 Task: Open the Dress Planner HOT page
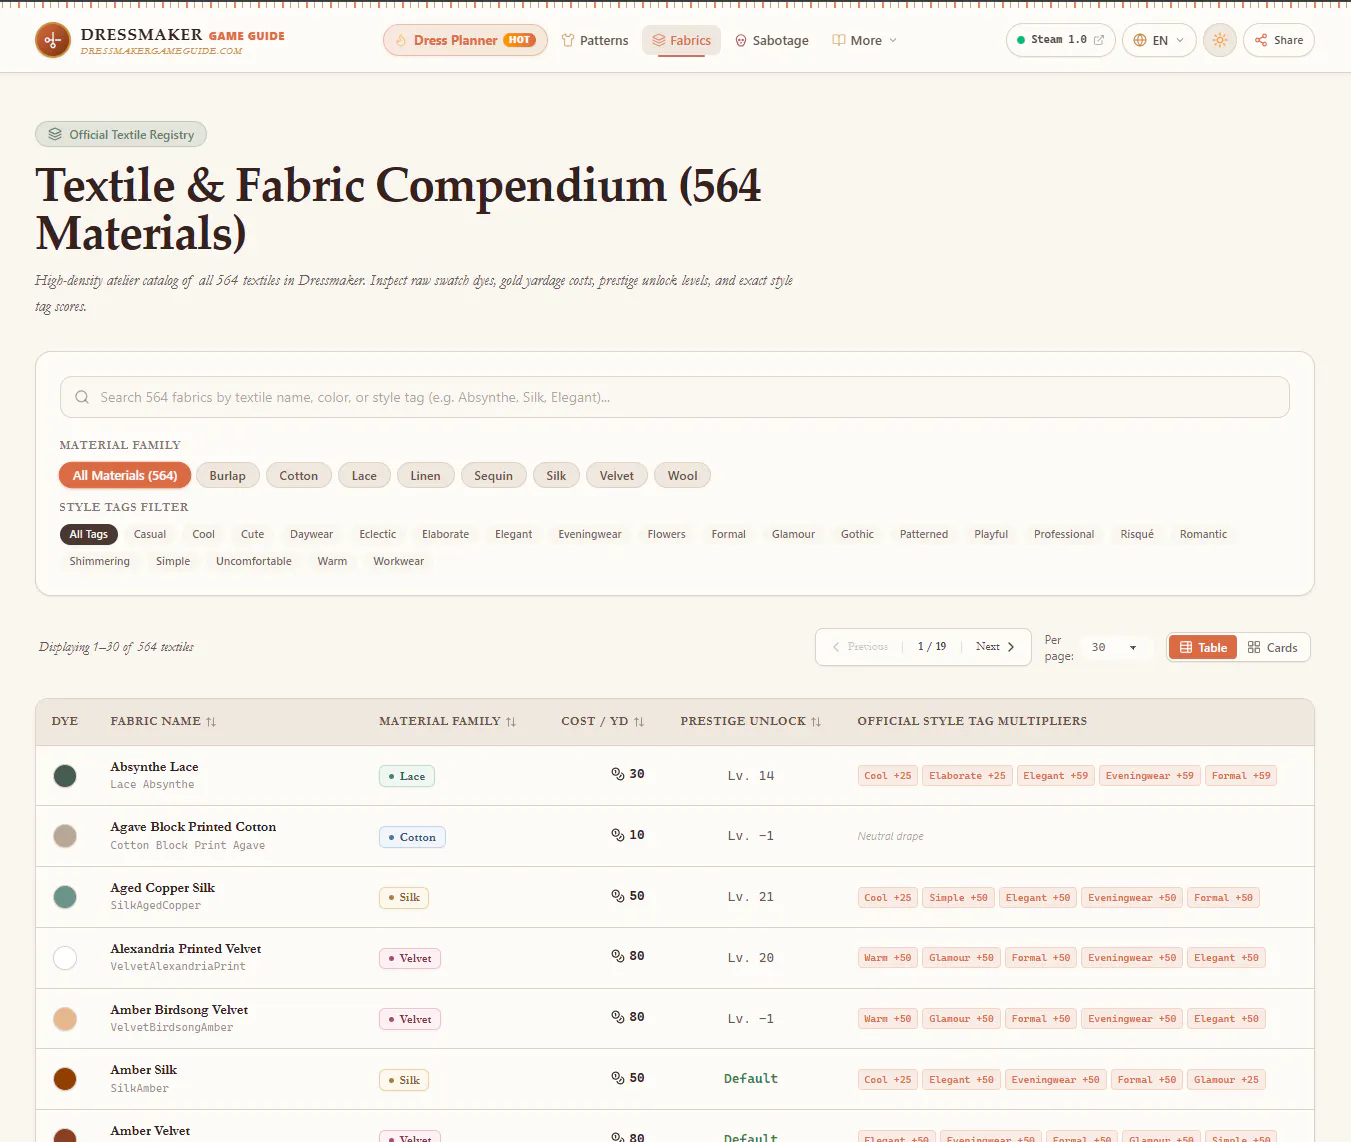pos(465,40)
